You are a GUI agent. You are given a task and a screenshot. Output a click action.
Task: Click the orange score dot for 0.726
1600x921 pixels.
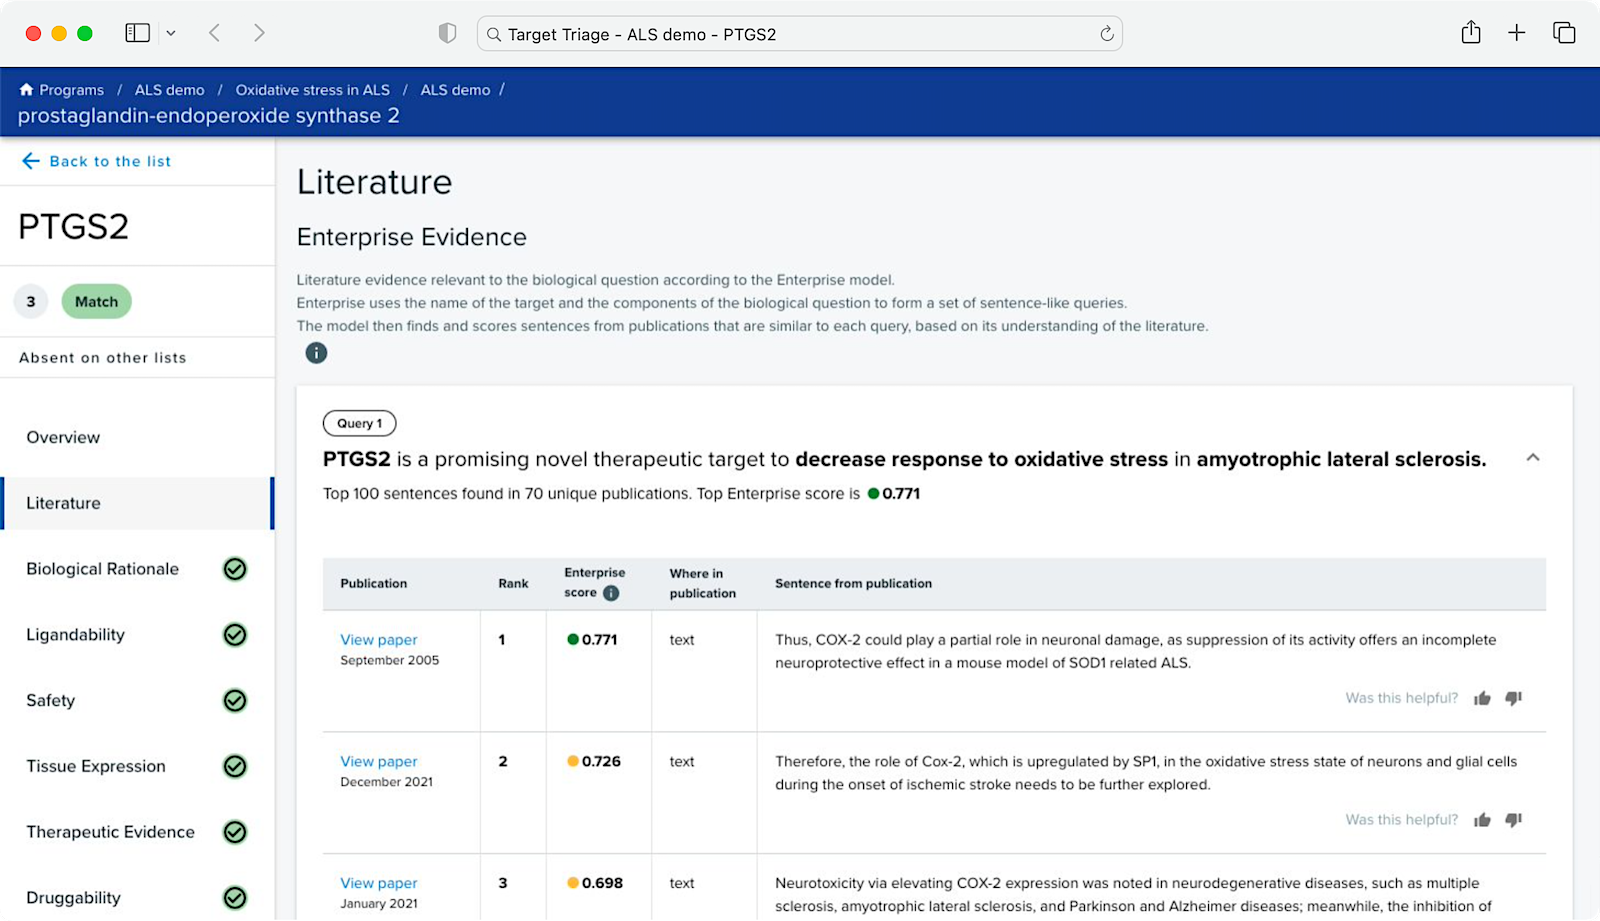tap(573, 761)
